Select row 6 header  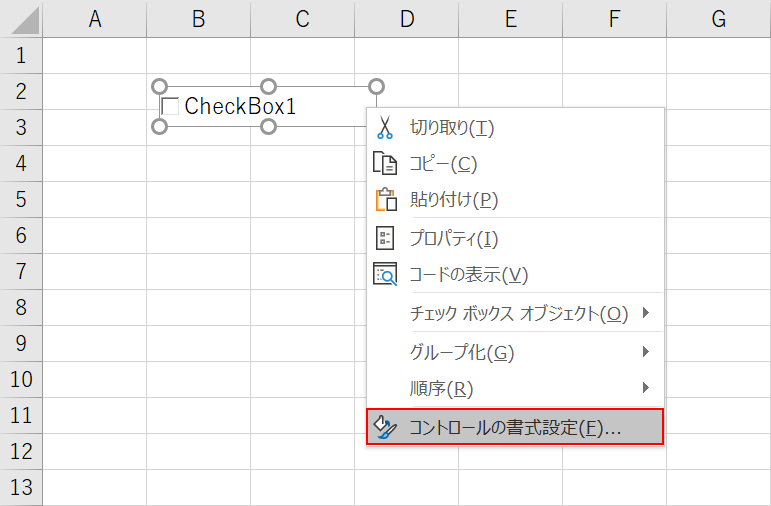pyautogui.click(x=21, y=236)
